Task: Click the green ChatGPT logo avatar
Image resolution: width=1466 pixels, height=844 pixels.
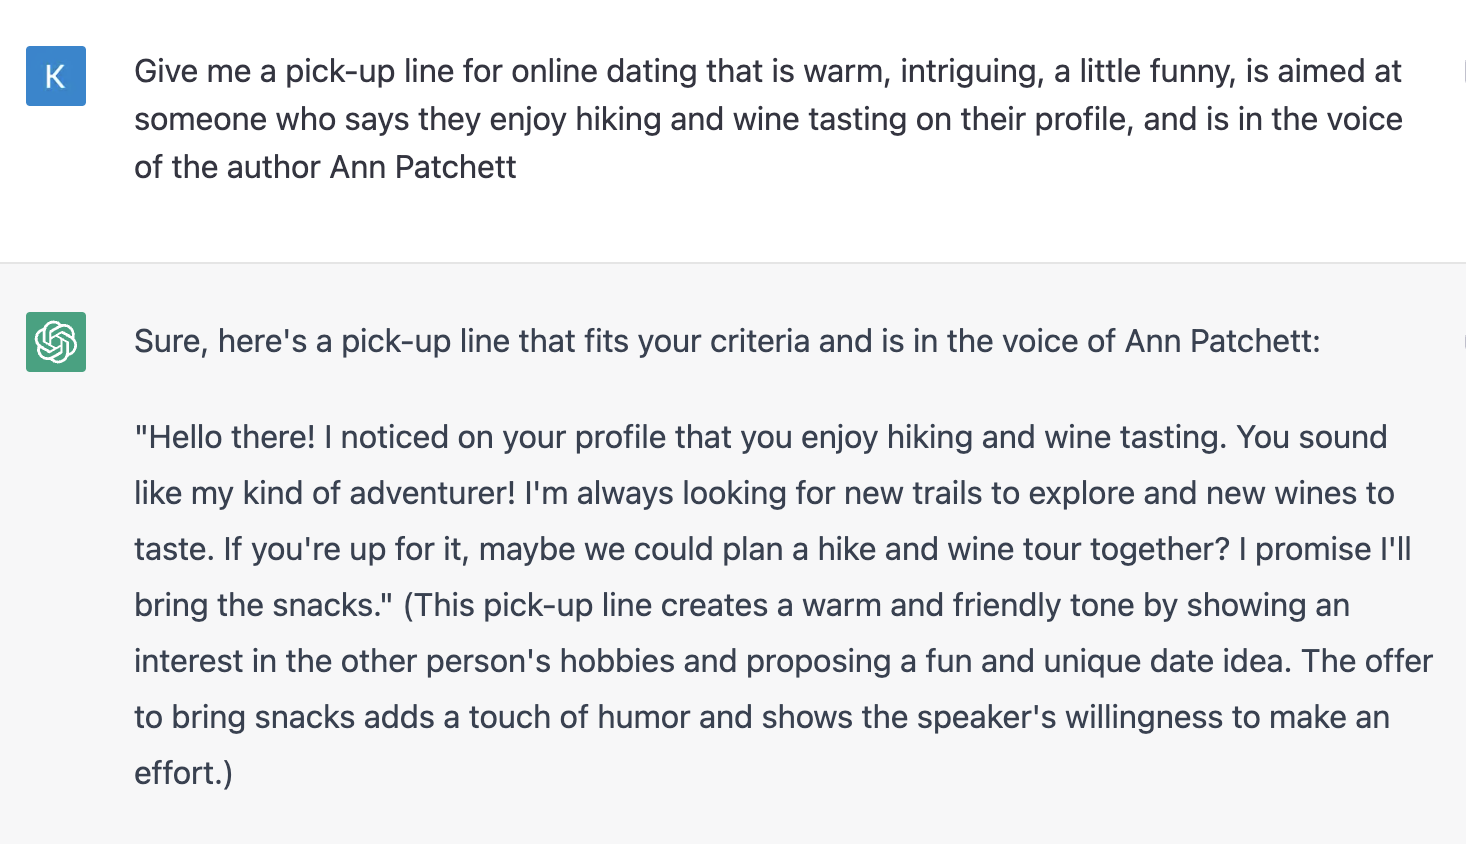Action: (x=56, y=342)
